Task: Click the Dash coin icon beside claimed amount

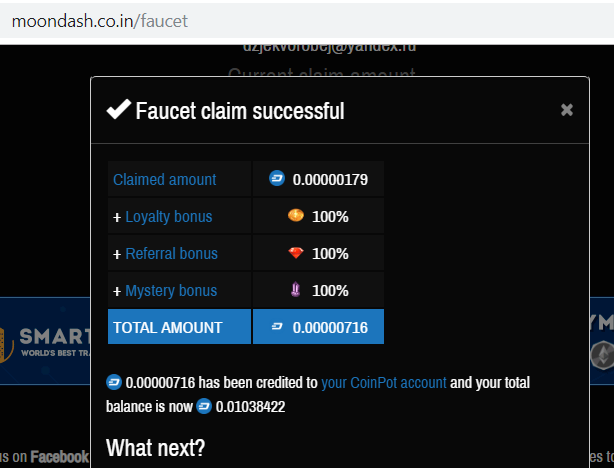Action: (x=277, y=179)
